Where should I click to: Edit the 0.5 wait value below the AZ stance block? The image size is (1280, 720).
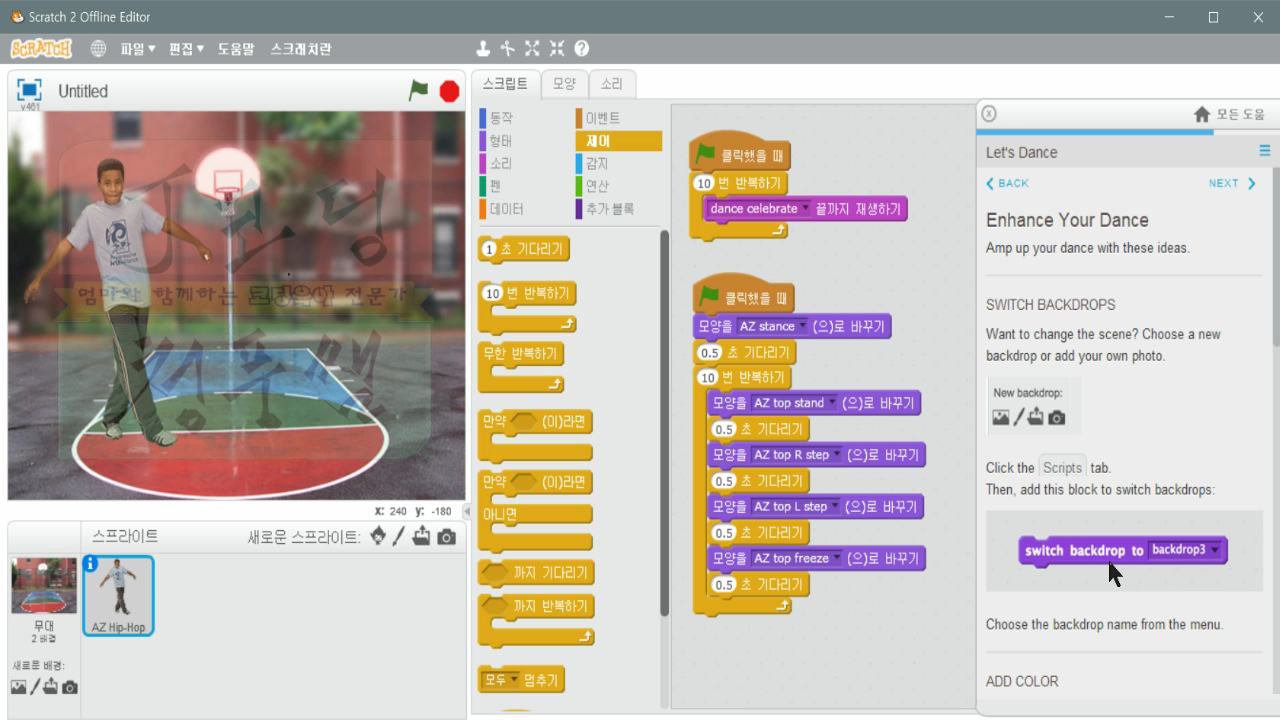(709, 353)
